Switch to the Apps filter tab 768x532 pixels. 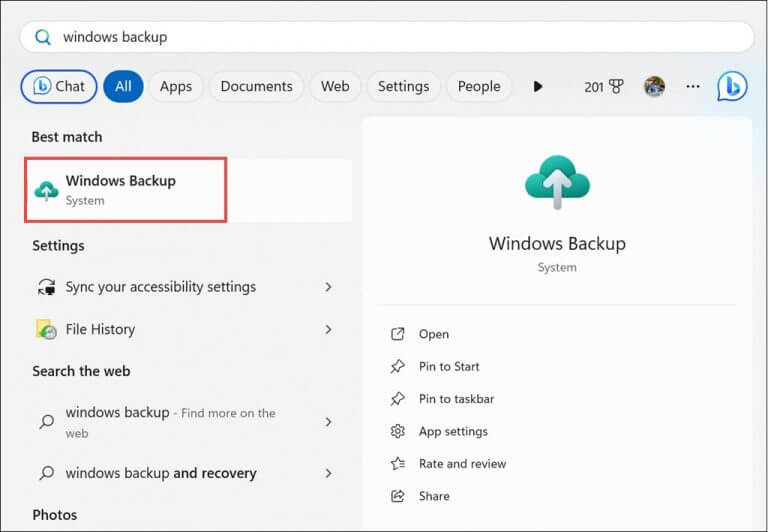click(x=176, y=87)
